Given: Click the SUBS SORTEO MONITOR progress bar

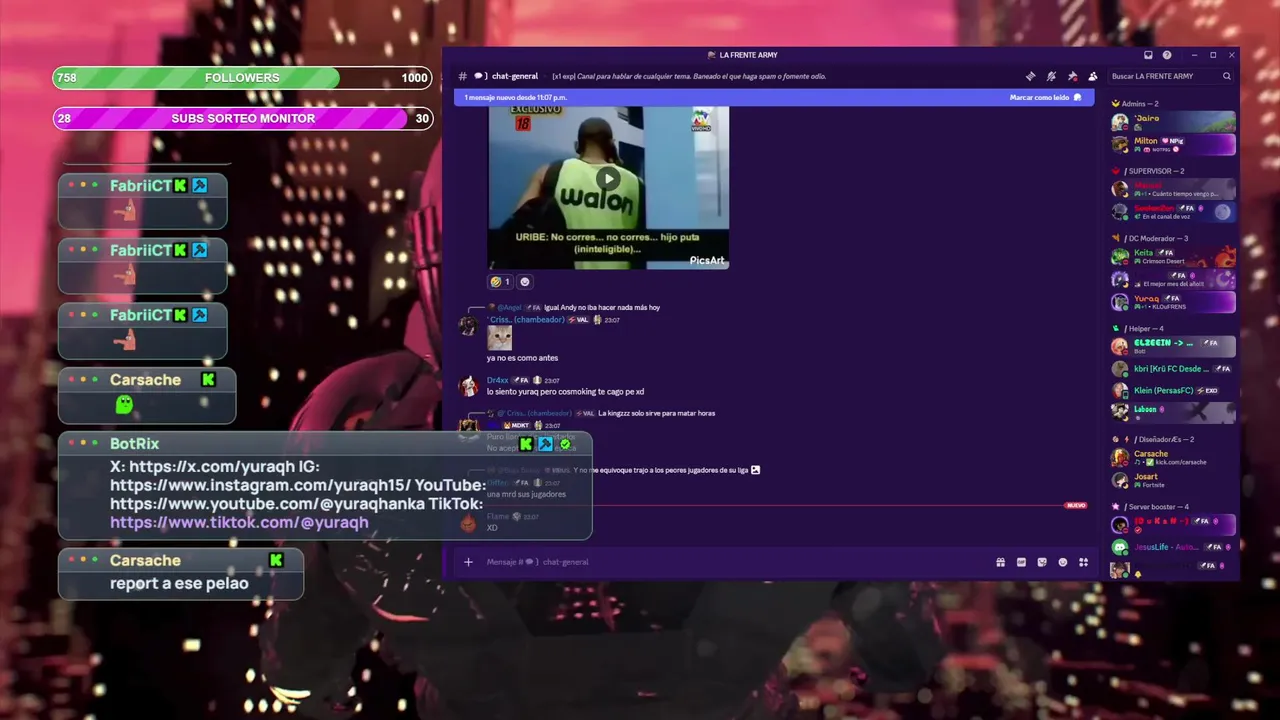Looking at the screenshot, I should (x=242, y=118).
